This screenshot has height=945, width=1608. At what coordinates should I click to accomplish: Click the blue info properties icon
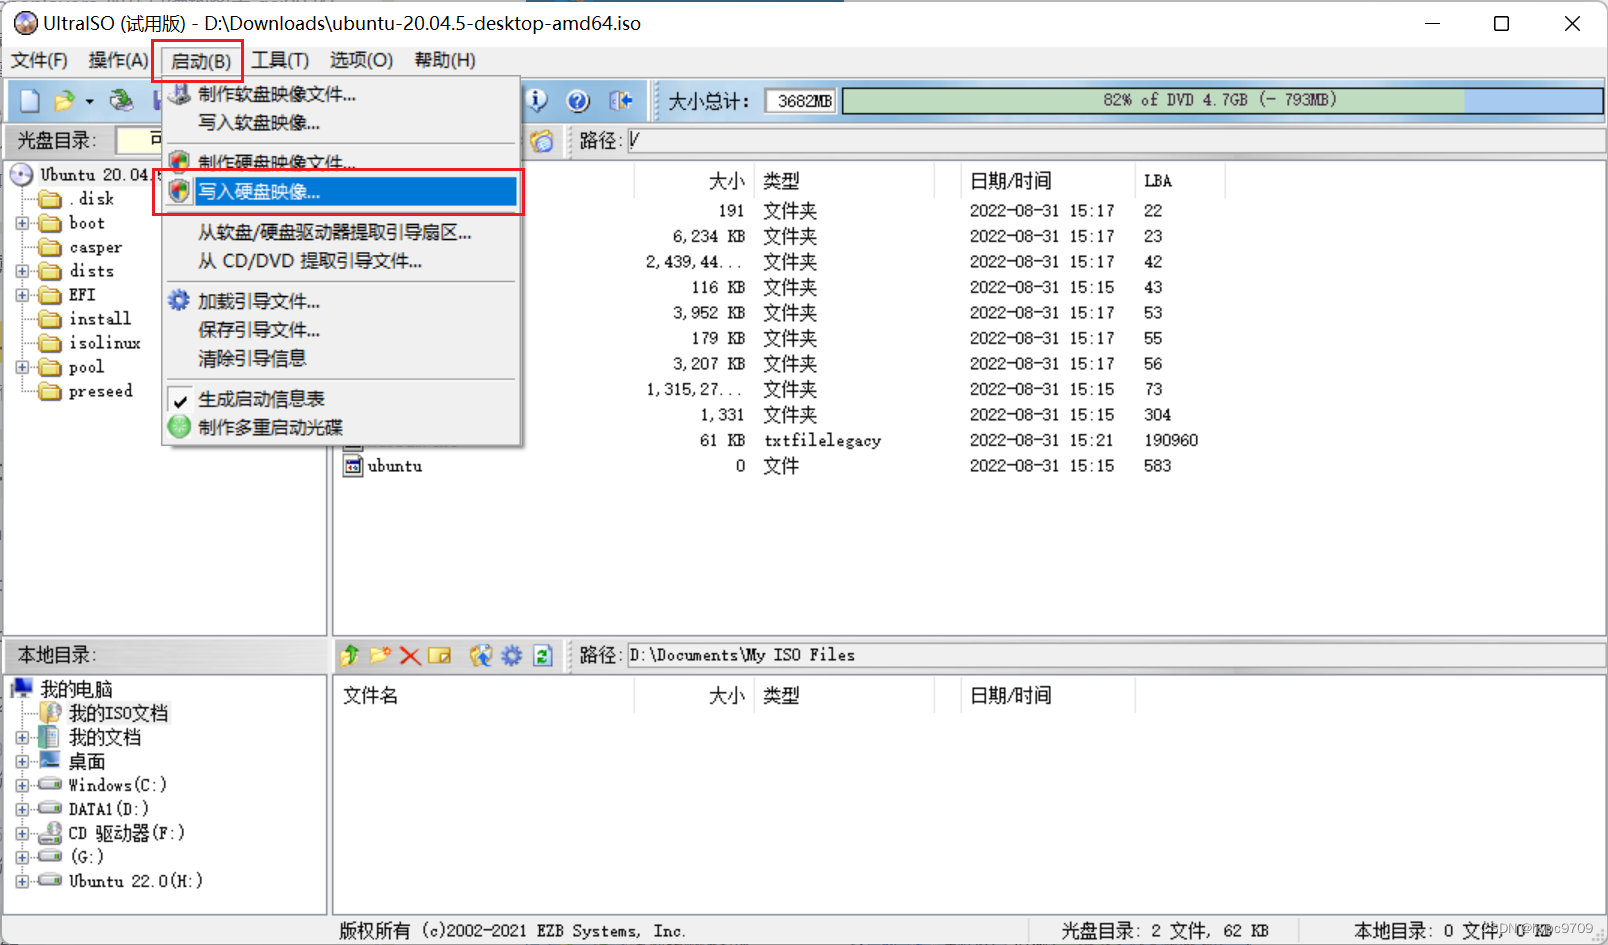538,100
